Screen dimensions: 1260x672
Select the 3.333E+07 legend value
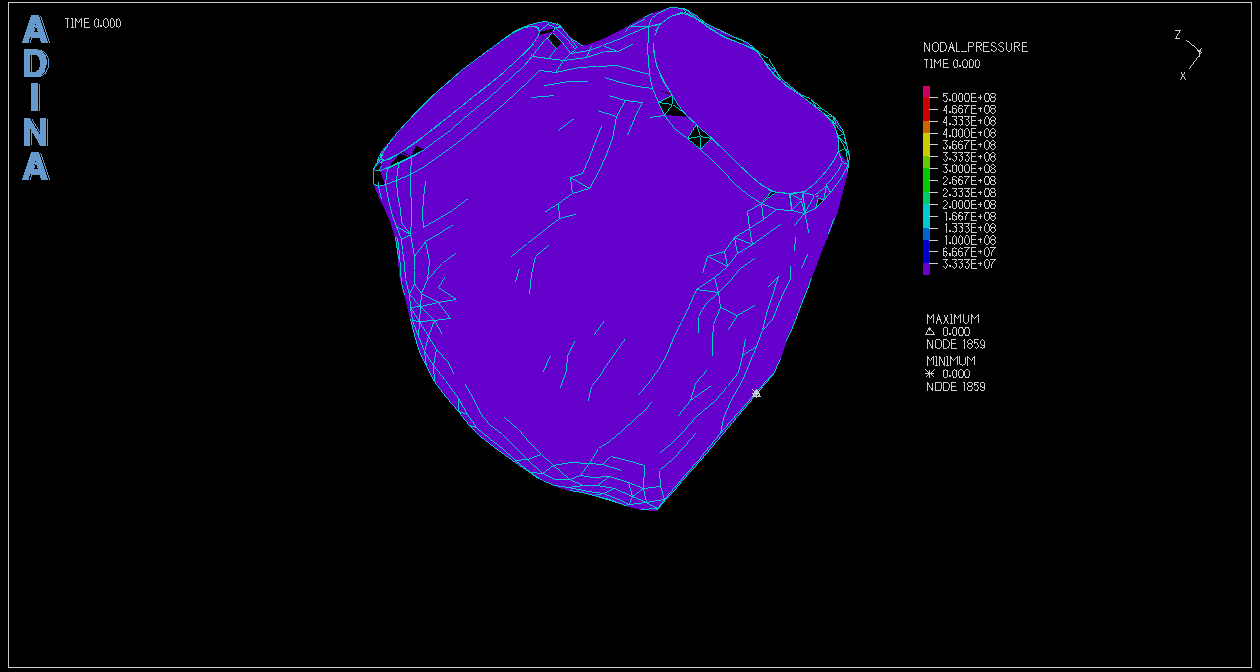969,264
